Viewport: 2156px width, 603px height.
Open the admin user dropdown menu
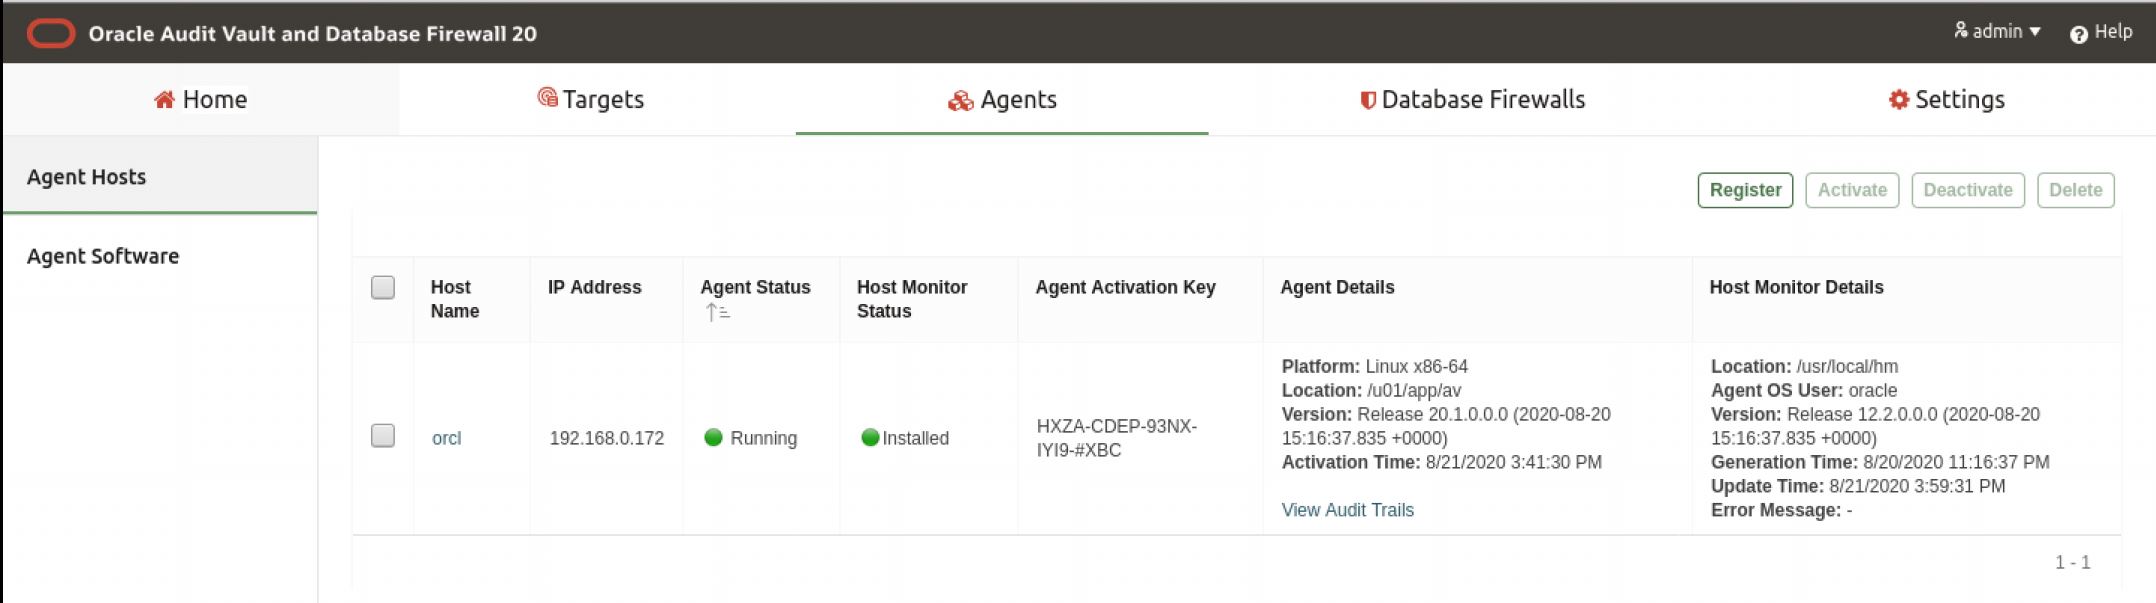pyautogui.click(x=1997, y=32)
